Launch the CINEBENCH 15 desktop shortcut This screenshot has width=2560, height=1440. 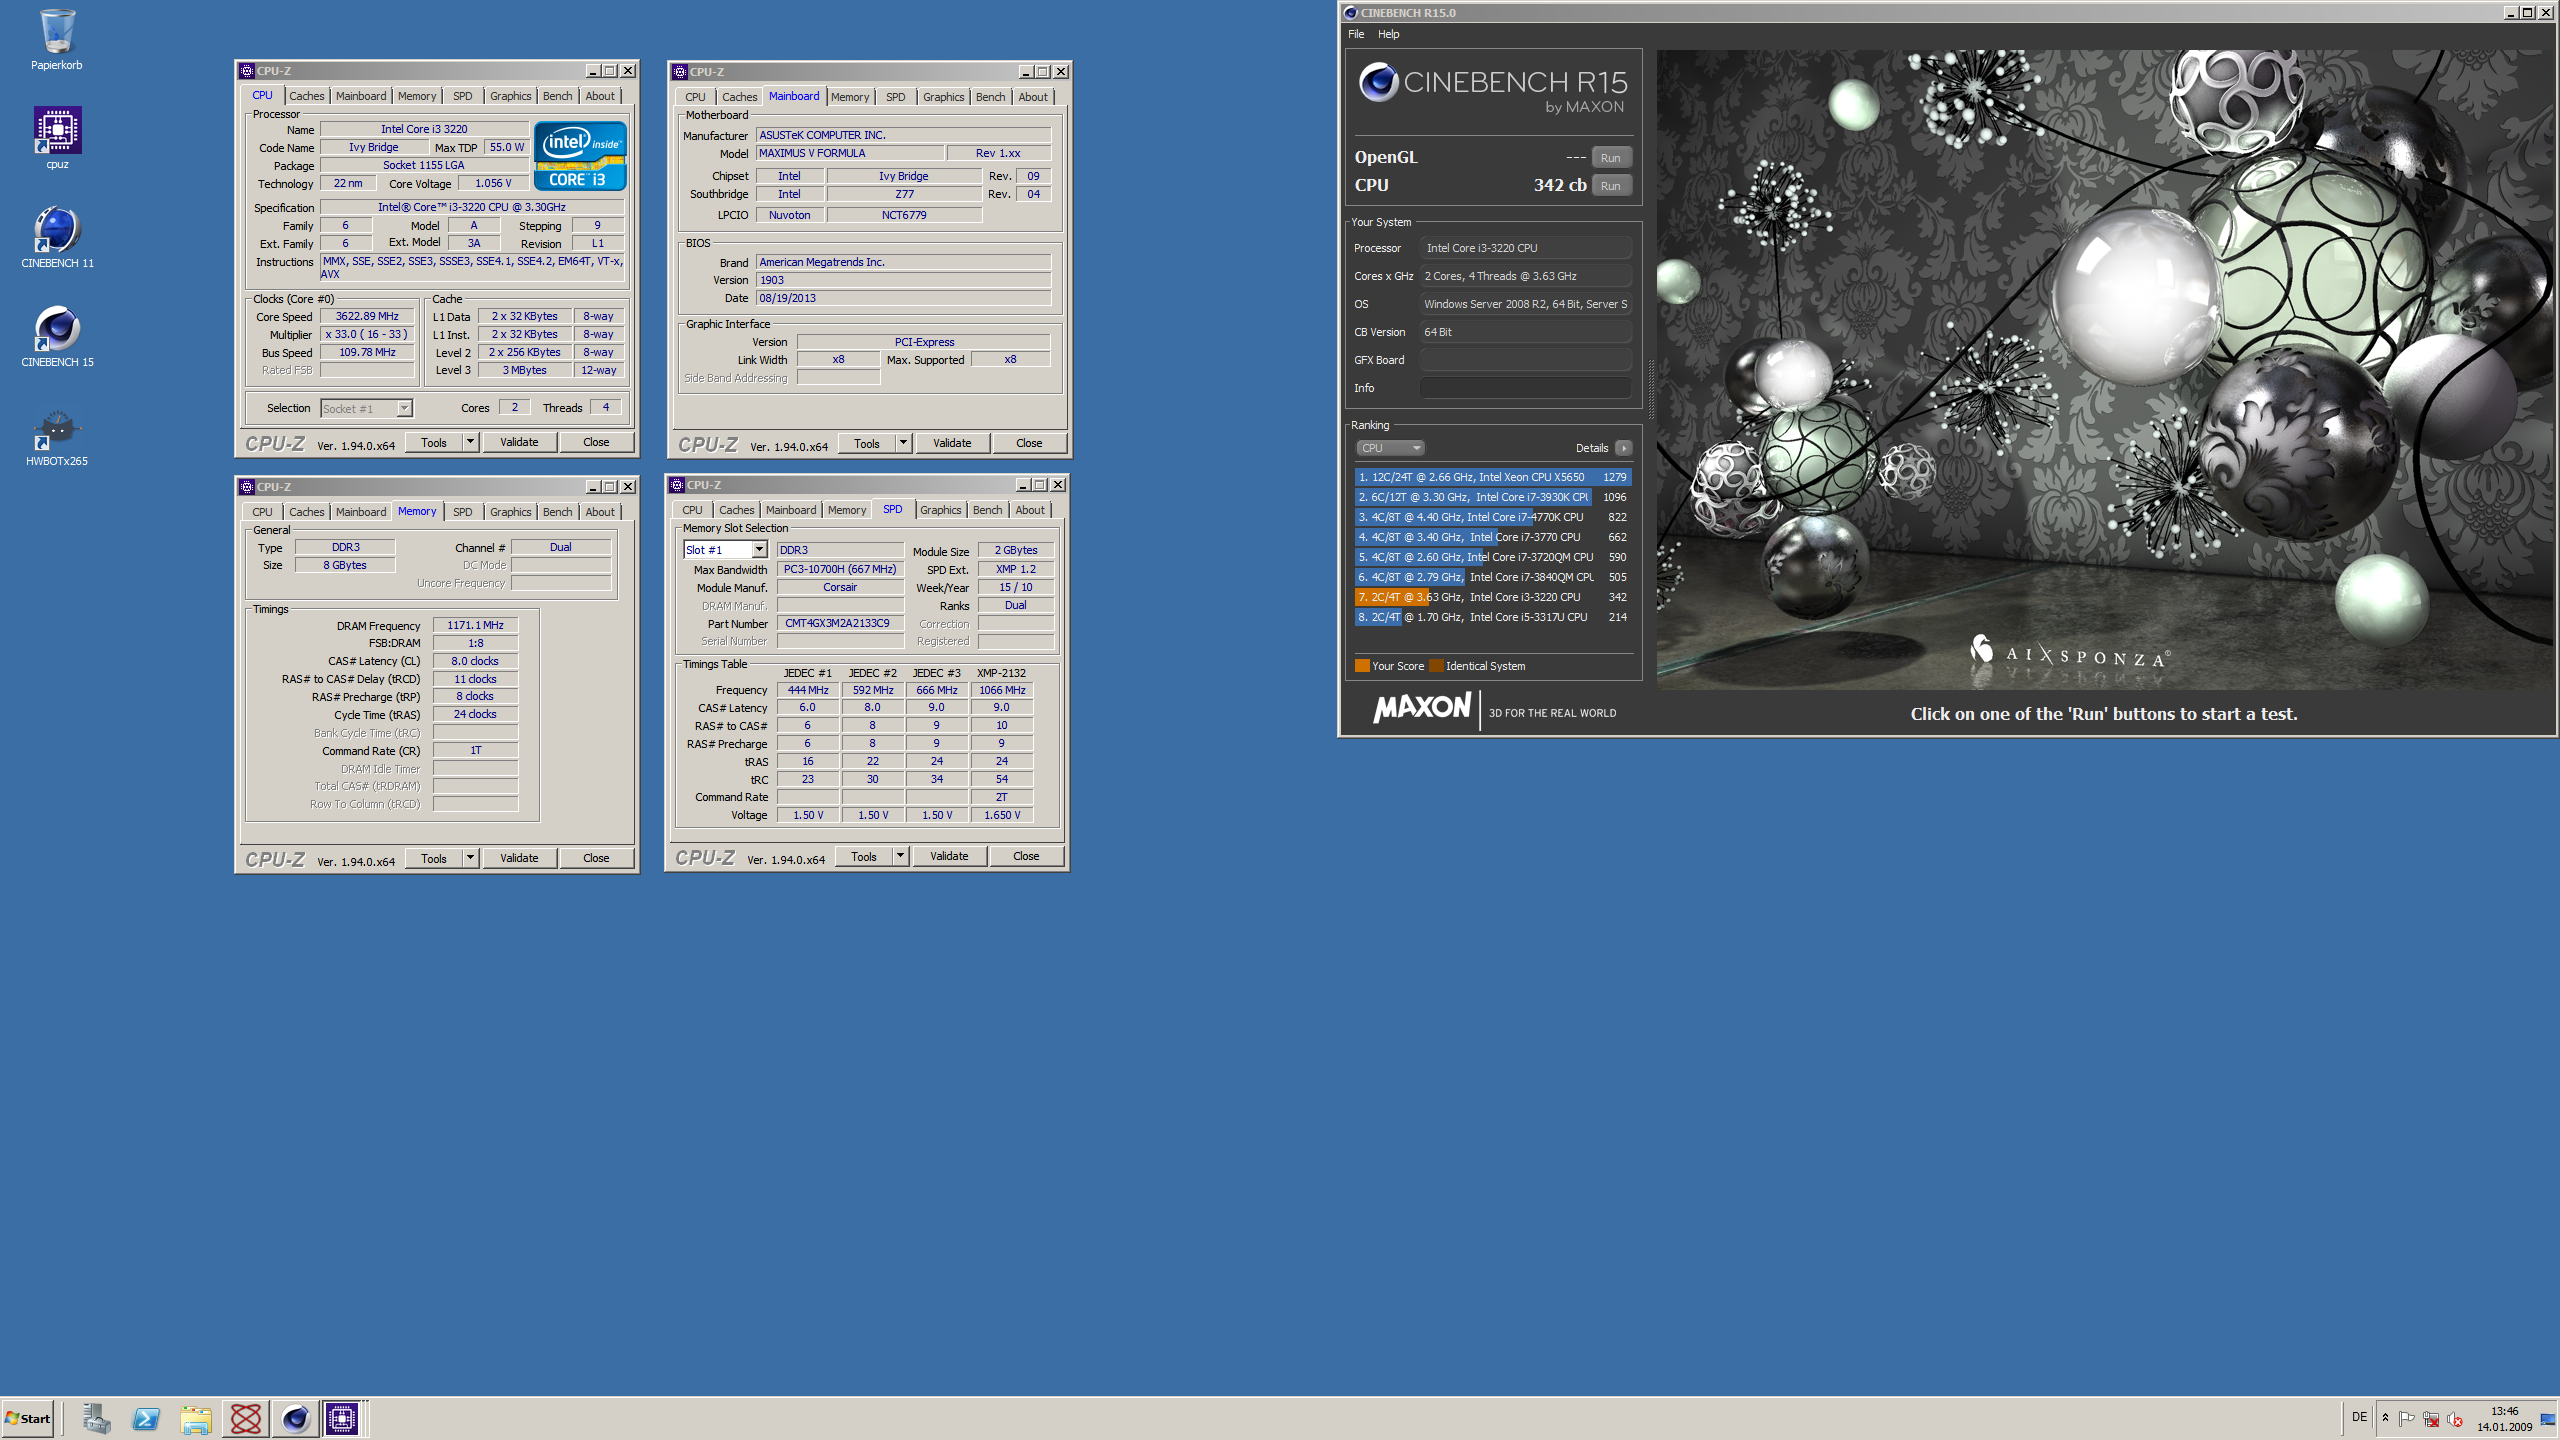coord(57,337)
